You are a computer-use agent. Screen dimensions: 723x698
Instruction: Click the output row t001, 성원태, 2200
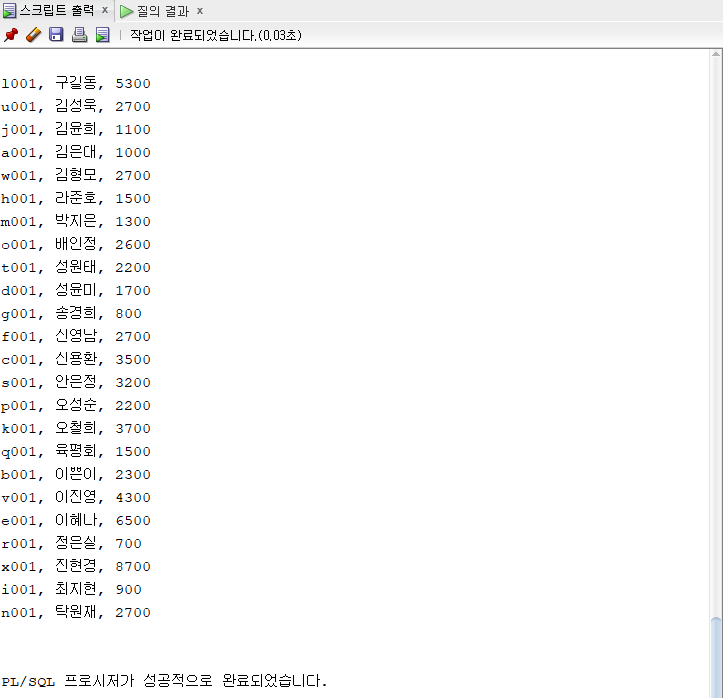click(x=76, y=268)
